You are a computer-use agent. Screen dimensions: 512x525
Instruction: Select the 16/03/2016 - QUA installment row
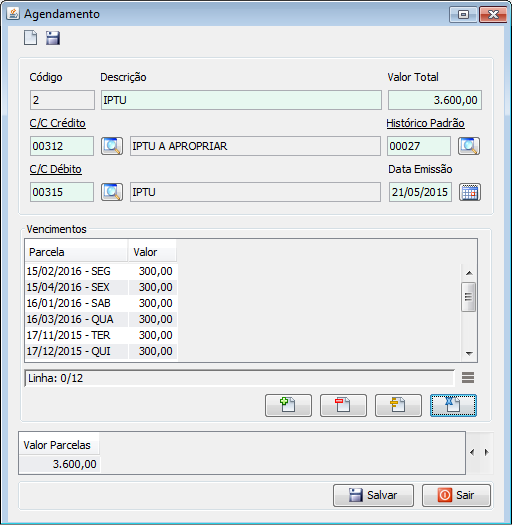click(x=101, y=319)
